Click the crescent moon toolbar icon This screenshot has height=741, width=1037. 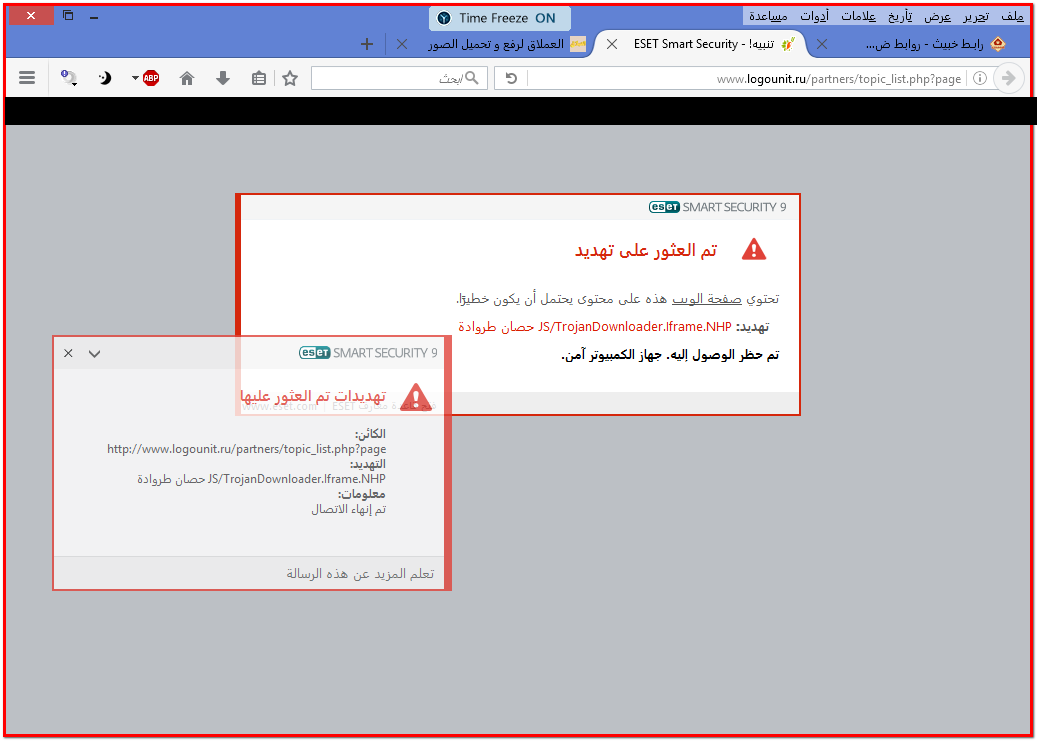[x=105, y=78]
